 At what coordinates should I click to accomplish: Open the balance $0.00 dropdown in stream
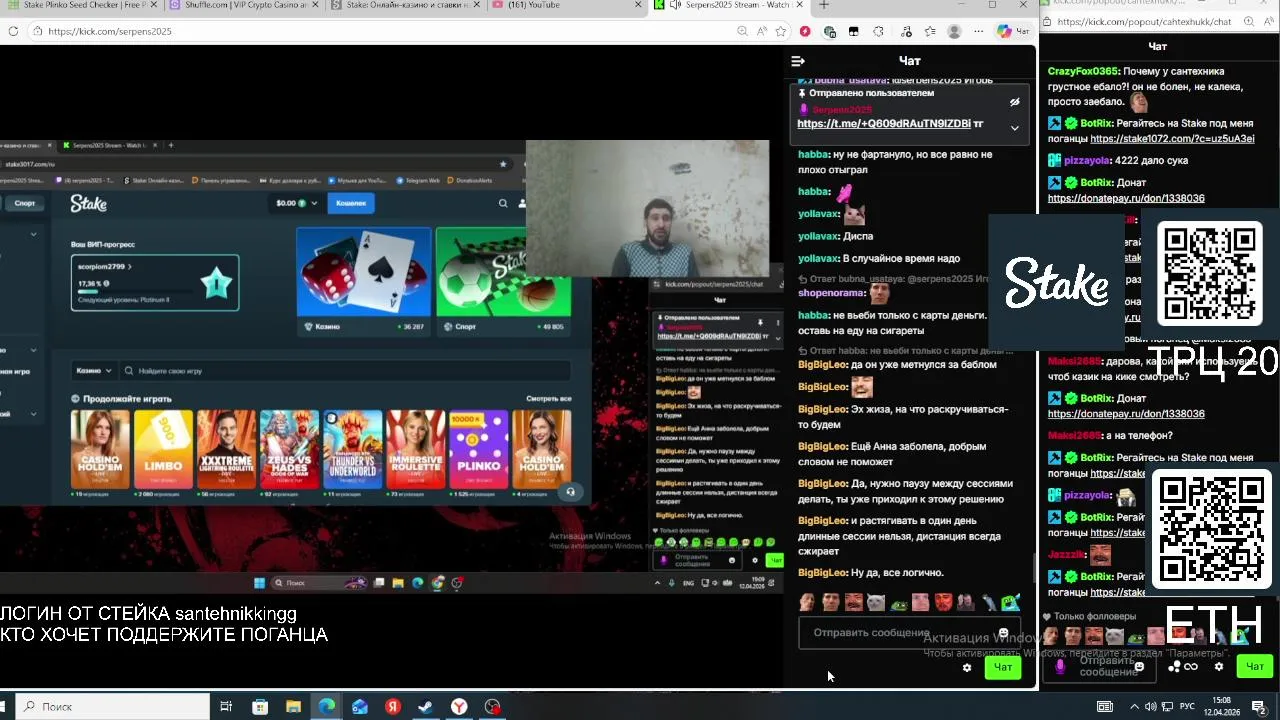[297, 203]
